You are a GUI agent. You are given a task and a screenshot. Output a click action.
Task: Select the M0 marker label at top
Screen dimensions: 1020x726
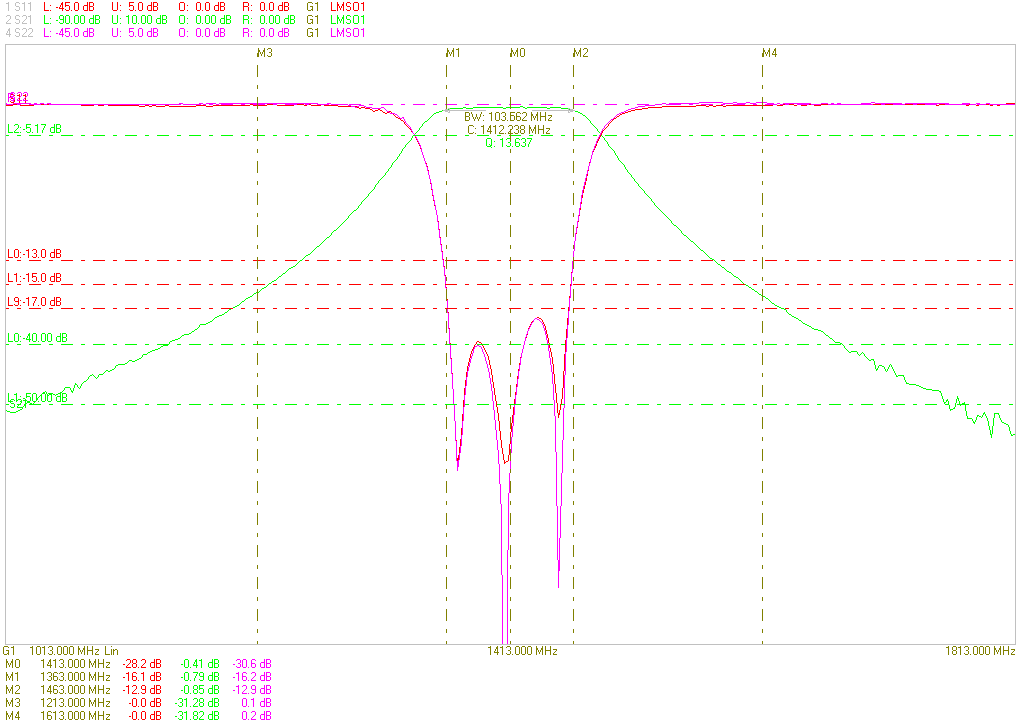[517, 53]
